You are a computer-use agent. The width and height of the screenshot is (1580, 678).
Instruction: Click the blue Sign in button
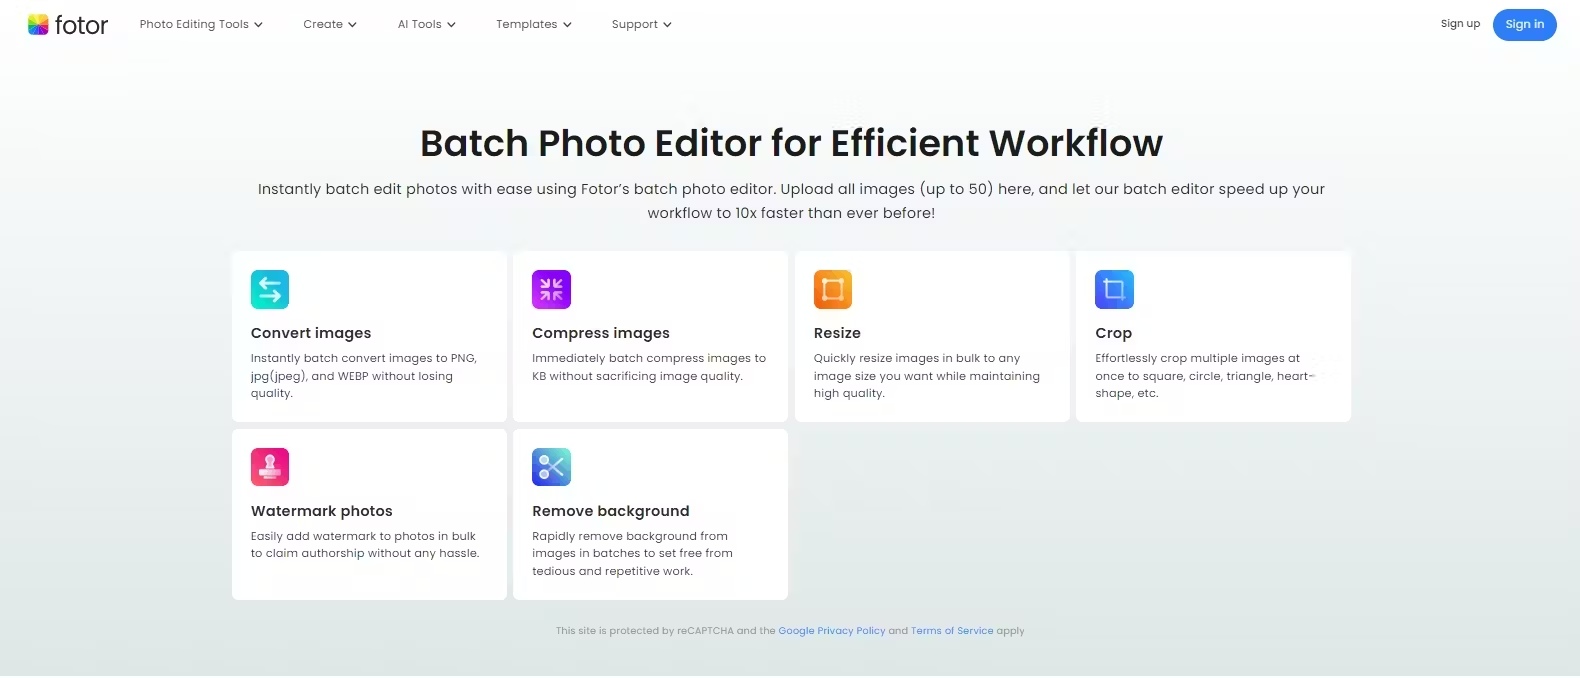(x=1524, y=24)
